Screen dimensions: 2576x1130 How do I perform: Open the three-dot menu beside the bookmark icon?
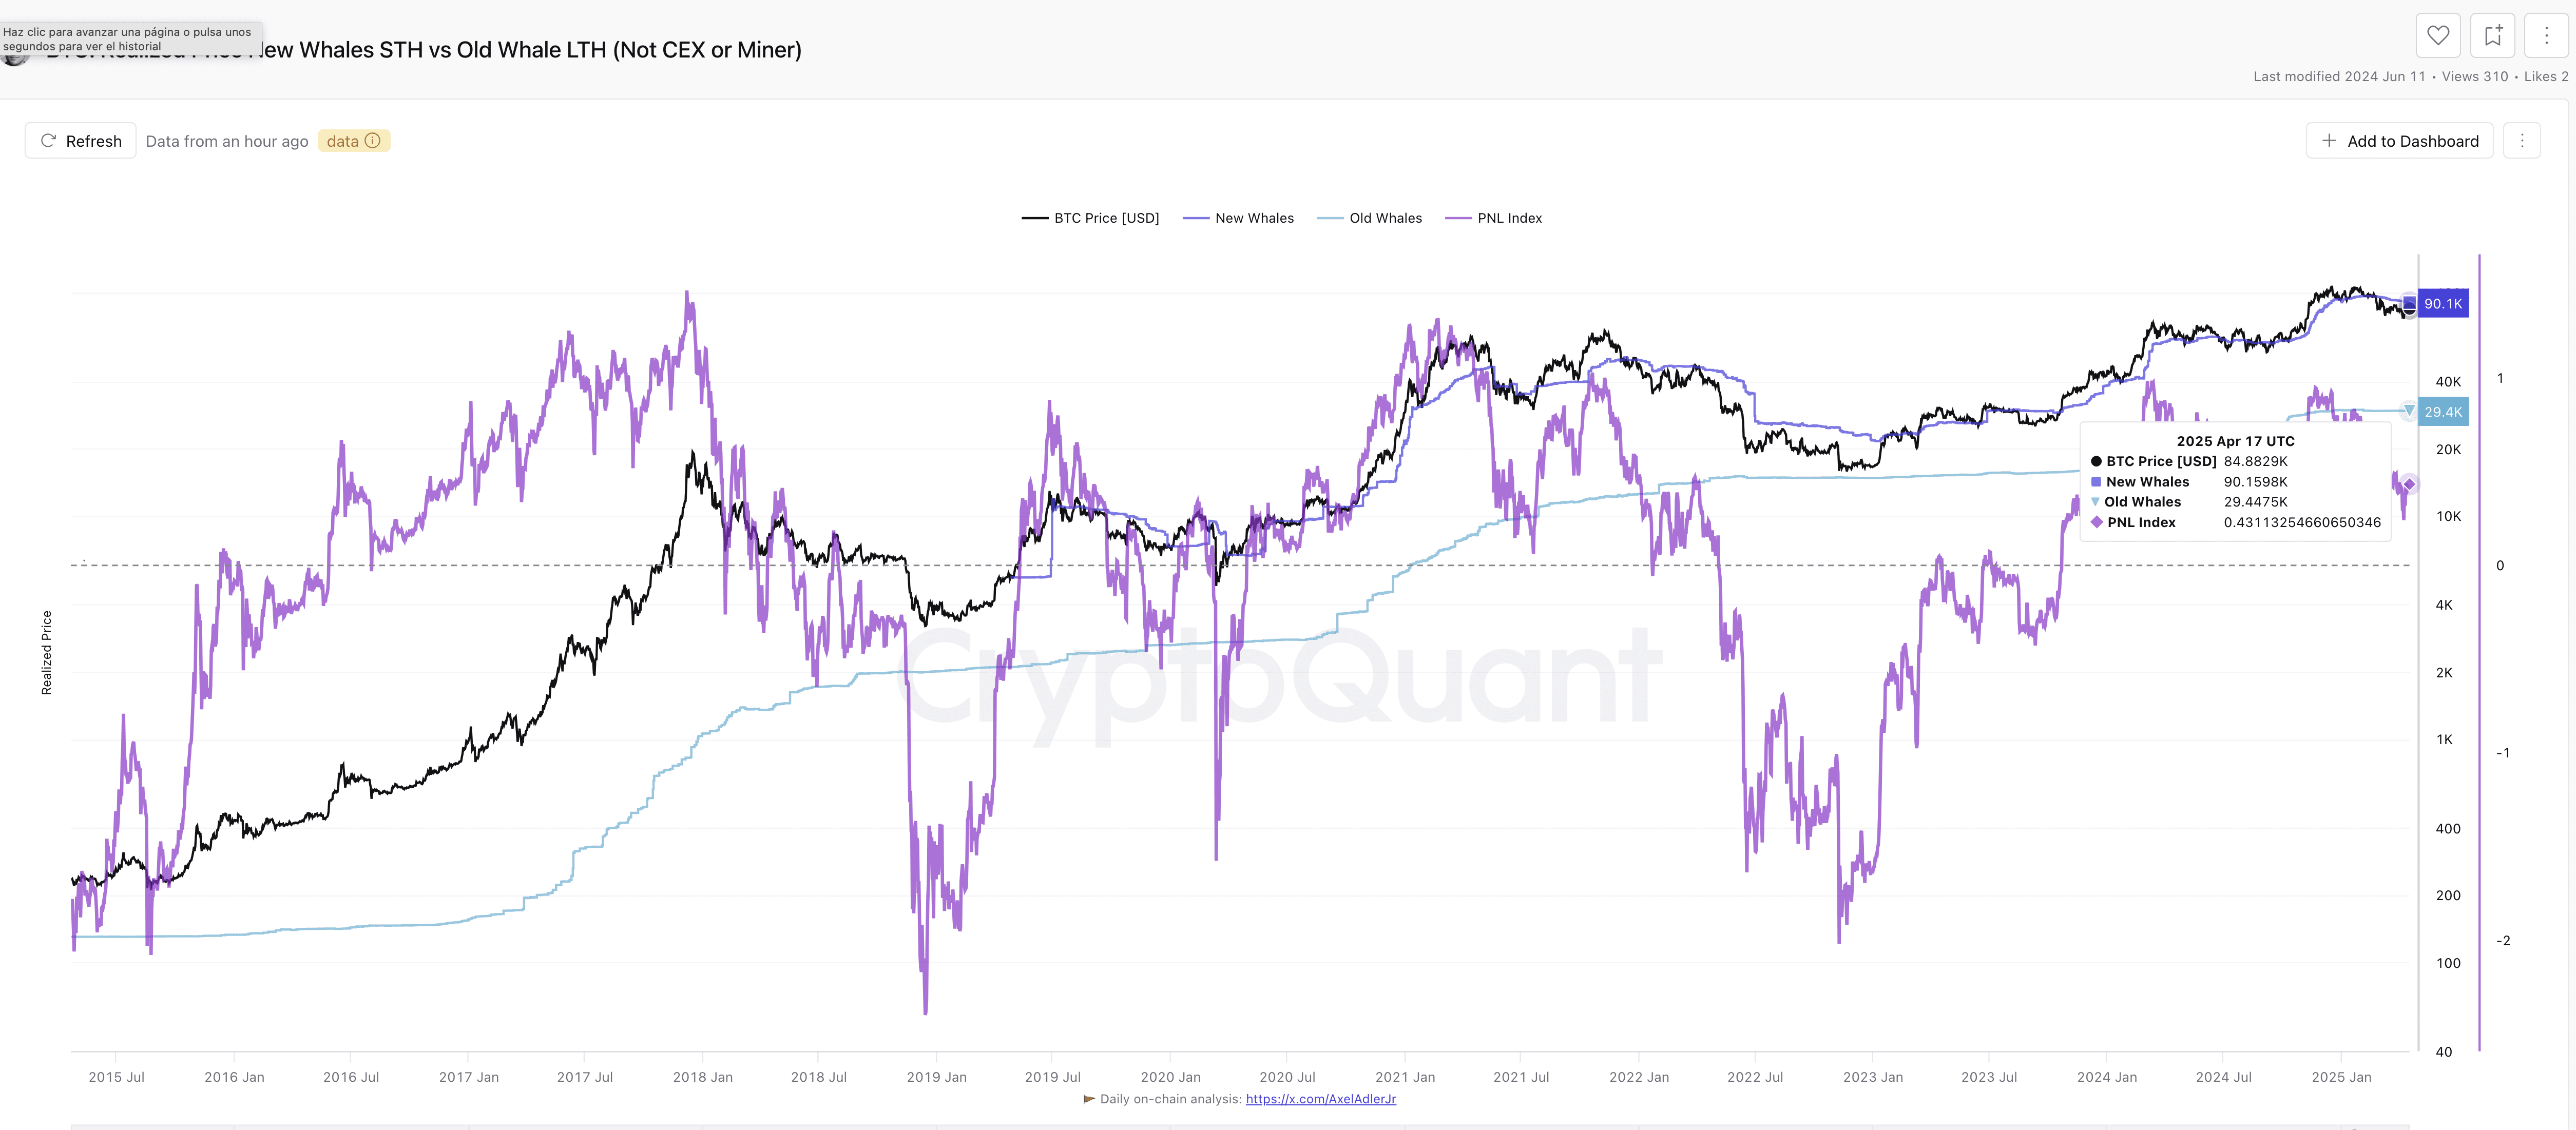point(2546,36)
